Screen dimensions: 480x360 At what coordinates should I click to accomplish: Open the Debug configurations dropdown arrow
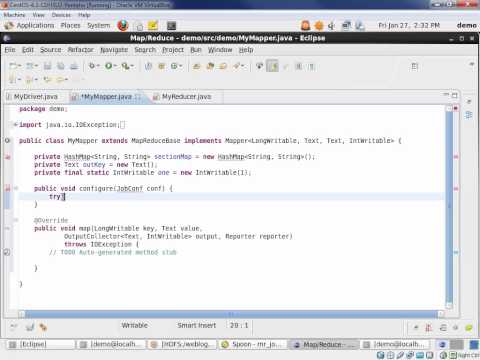pos(98,66)
